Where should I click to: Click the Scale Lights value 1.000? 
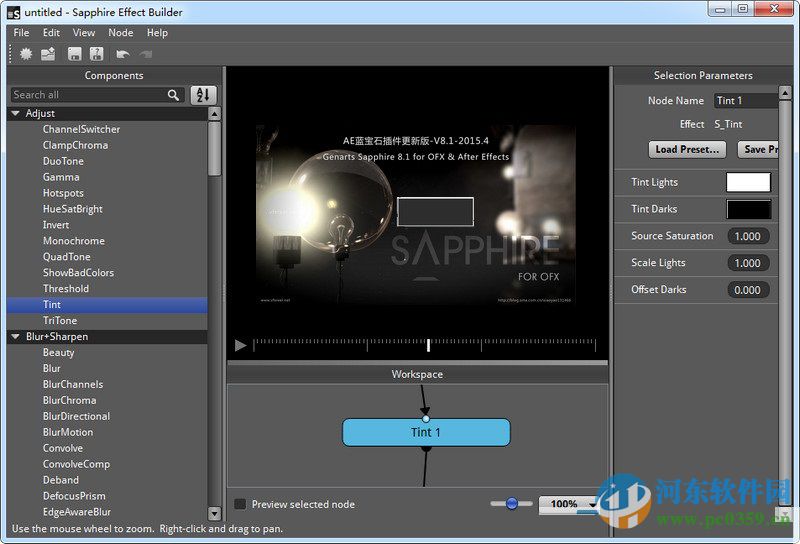[747, 263]
